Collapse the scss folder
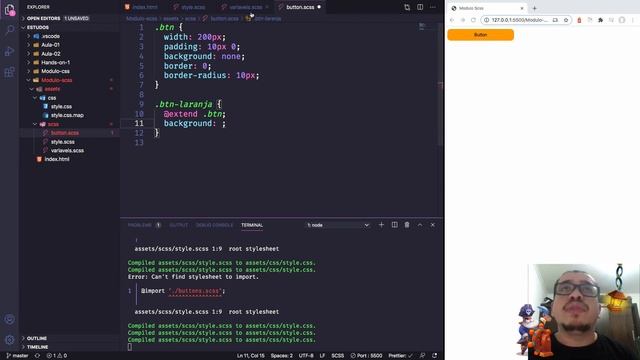The width and height of the screenshot is (640, 360). [x=53, y=124]
